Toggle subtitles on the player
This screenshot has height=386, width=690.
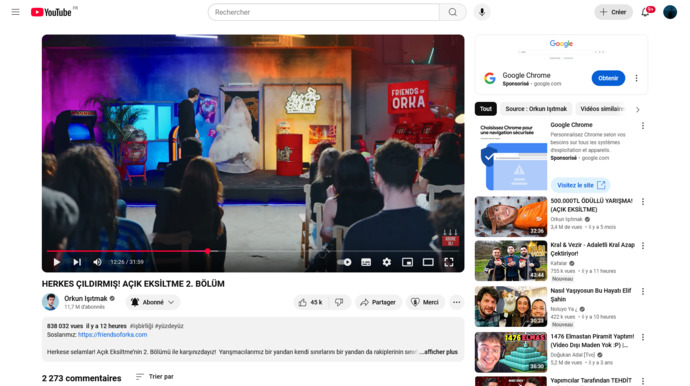click(366, 262)
